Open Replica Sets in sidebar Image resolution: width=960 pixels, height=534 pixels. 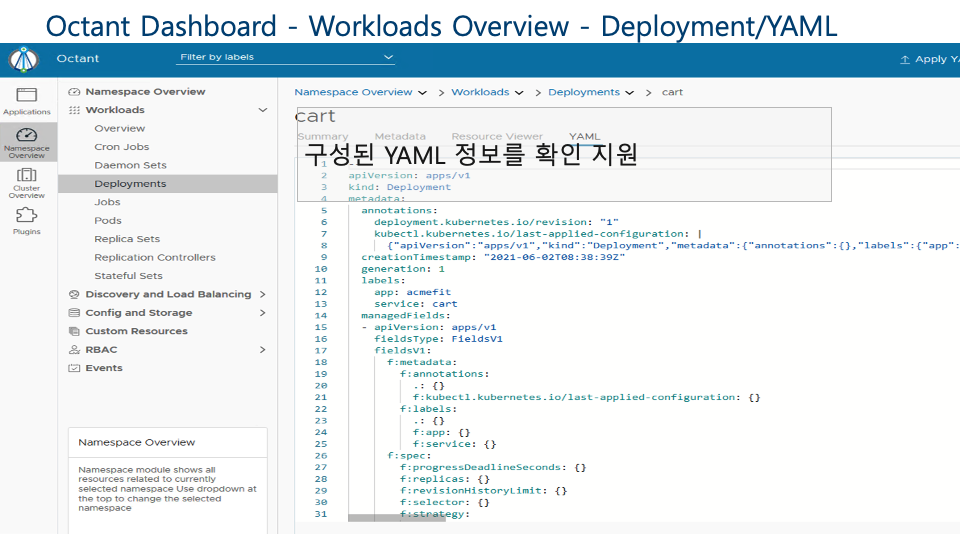coord(127,239)
